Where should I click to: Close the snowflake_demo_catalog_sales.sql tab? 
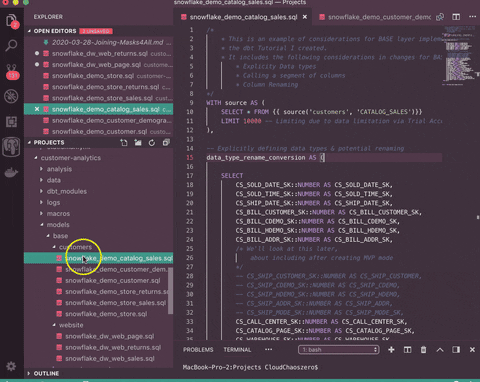pyautogui.click(x=305, y=17)
